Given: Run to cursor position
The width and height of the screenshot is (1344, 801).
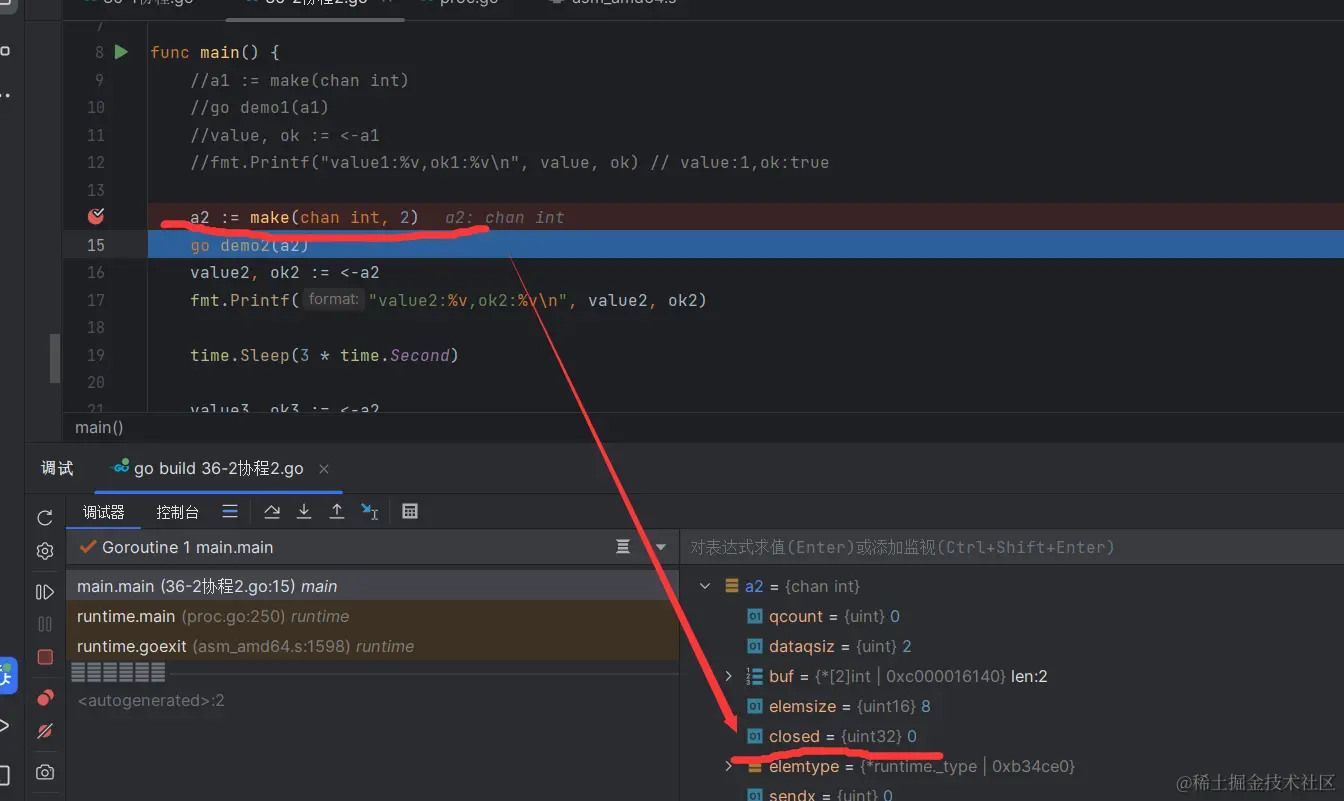Looking at the screenshot, I should click(x=370, y=511).
